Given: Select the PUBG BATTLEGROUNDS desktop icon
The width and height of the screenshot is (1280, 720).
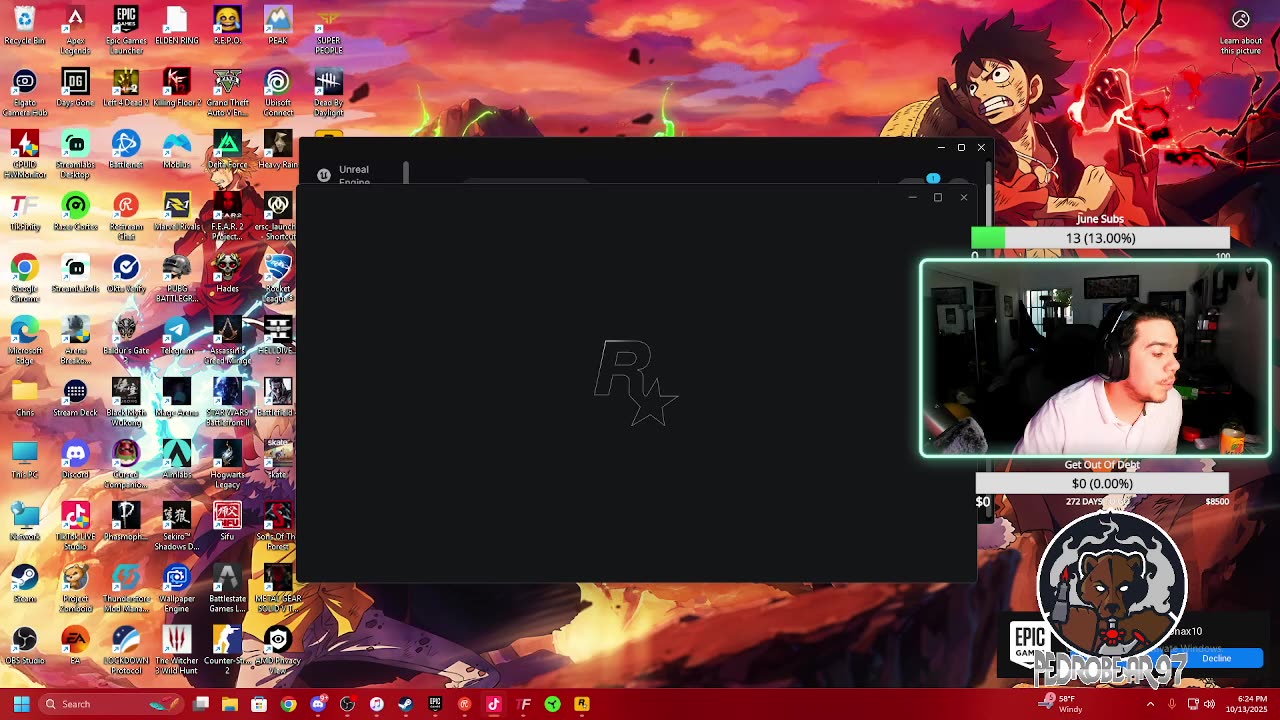Looking at the screenshot, I should tap(177, 278).
